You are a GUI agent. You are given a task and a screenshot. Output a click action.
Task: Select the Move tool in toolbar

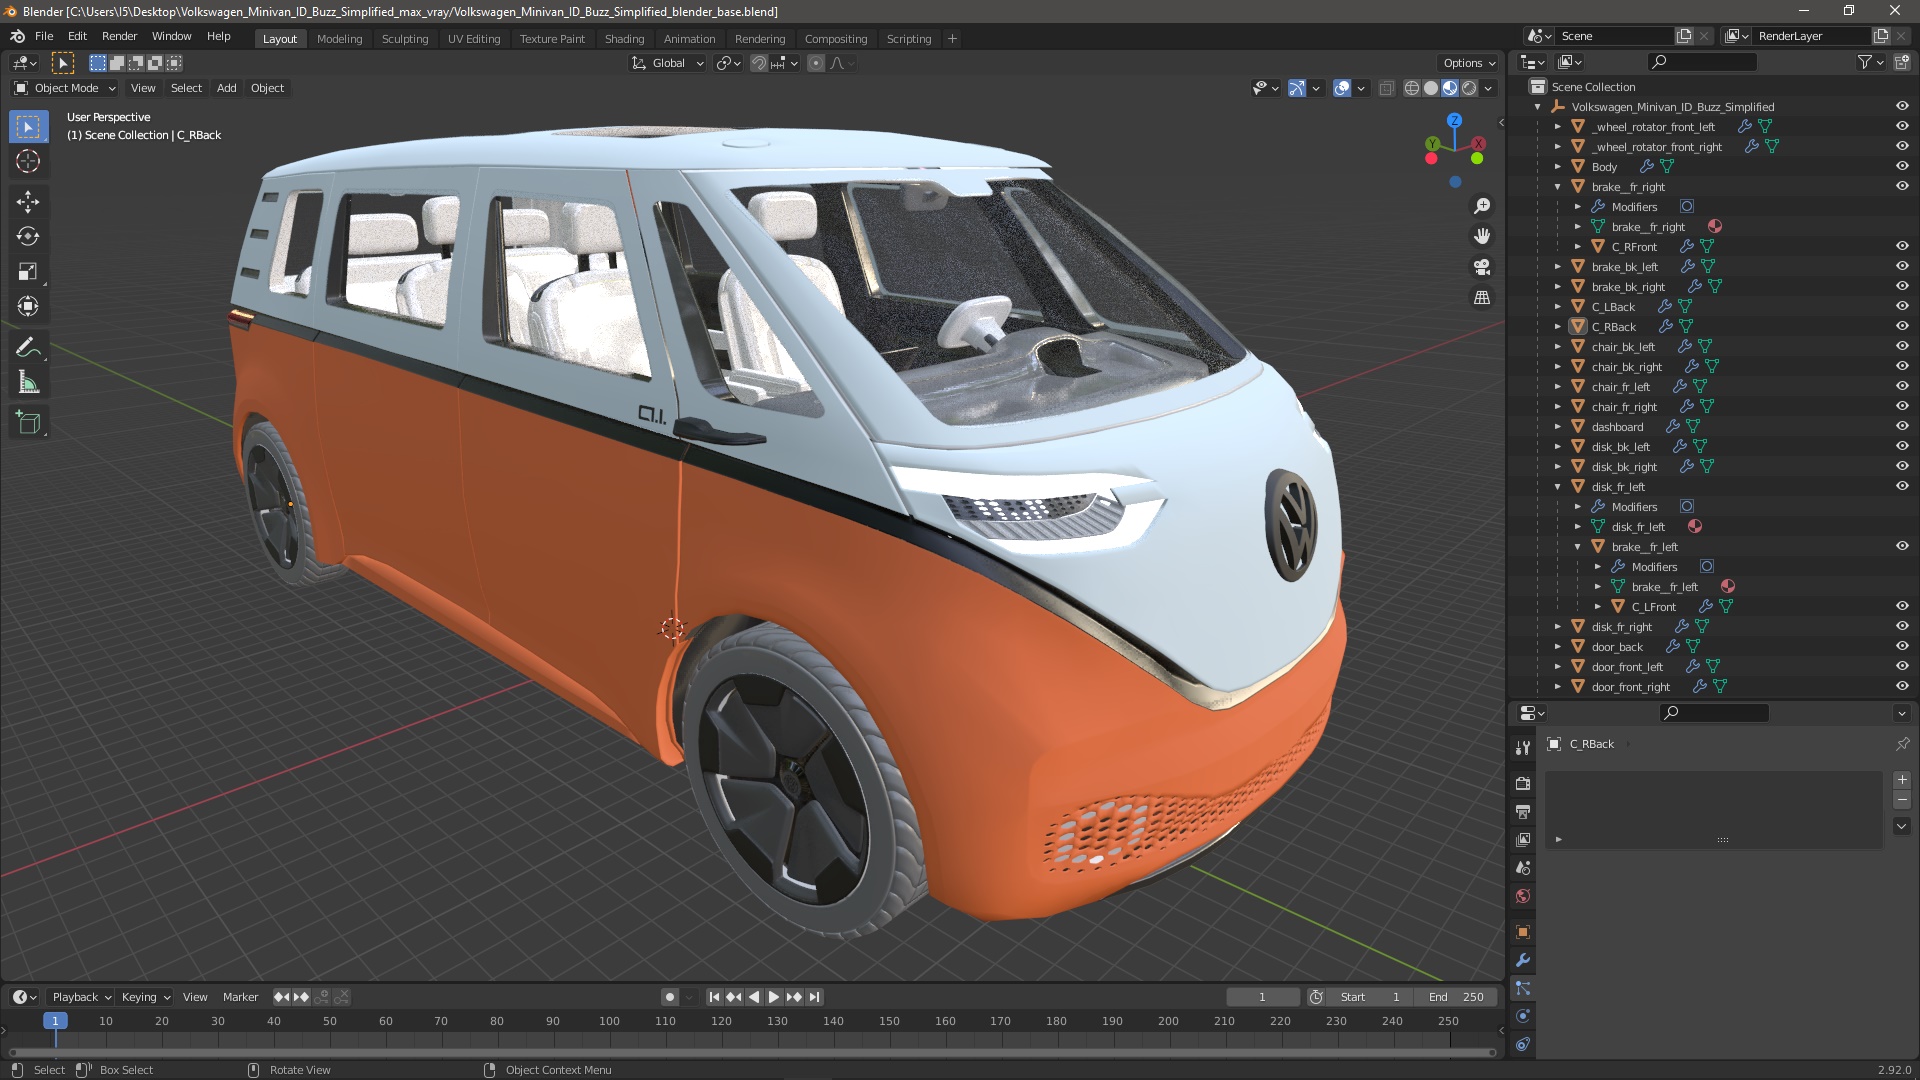pos(28,201)
